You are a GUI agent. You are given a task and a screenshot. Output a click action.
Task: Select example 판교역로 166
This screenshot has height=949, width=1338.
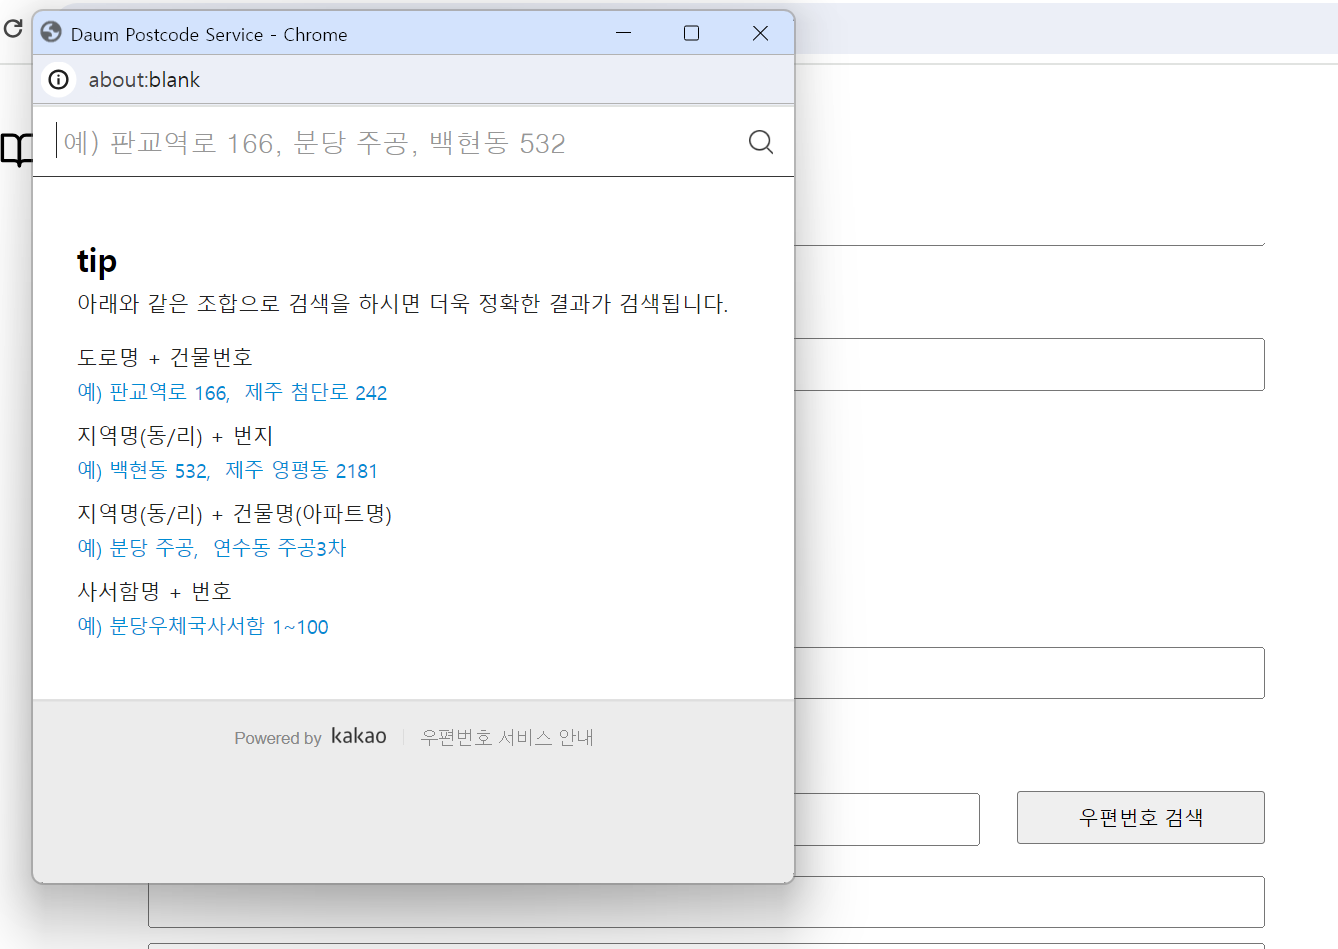(x=170, y=392)
